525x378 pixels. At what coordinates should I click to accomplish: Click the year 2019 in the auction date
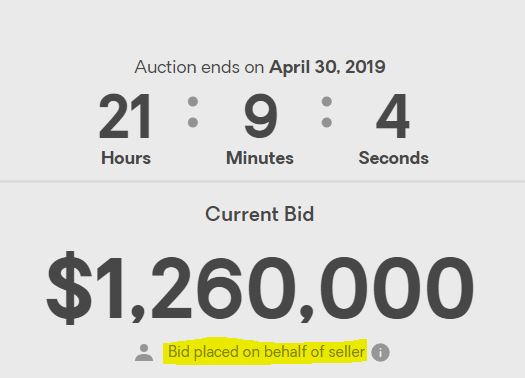click(365, 67)
